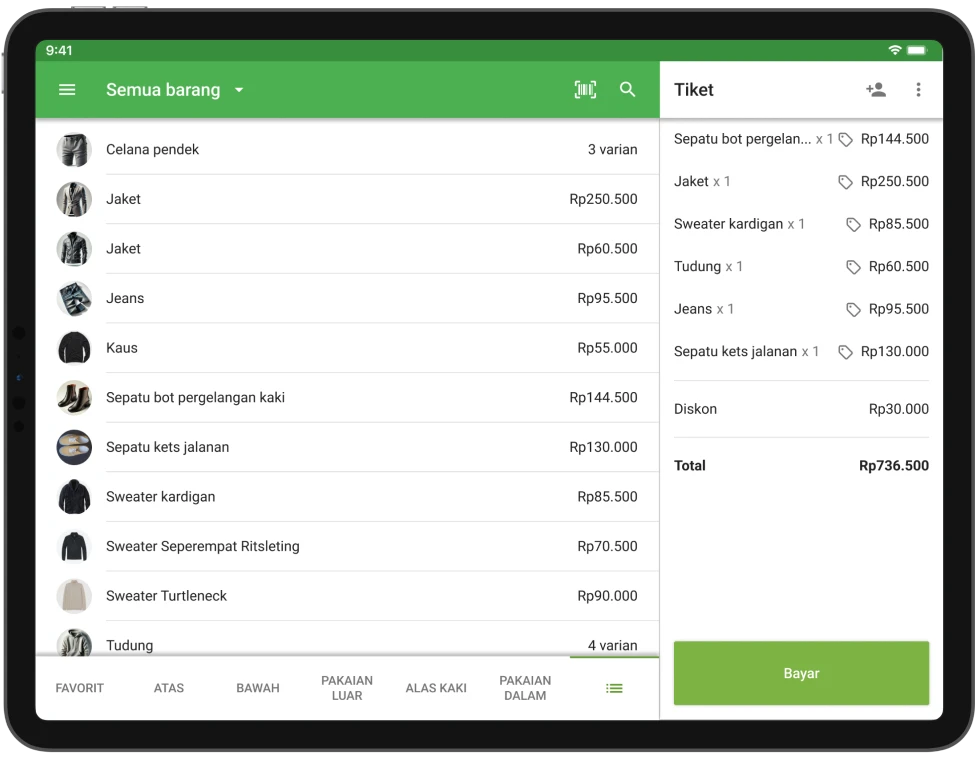Select the ALAS KAKI tab
The width and height of the screenshot is (975, 758).
(x=436, y=688)
